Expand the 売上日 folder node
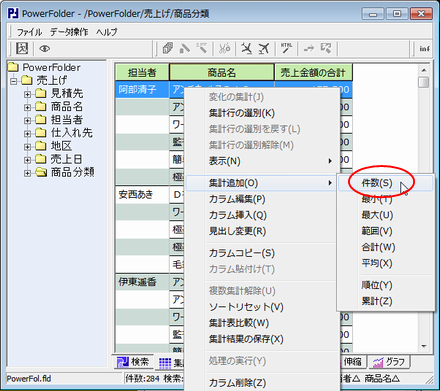 point(27,160)
